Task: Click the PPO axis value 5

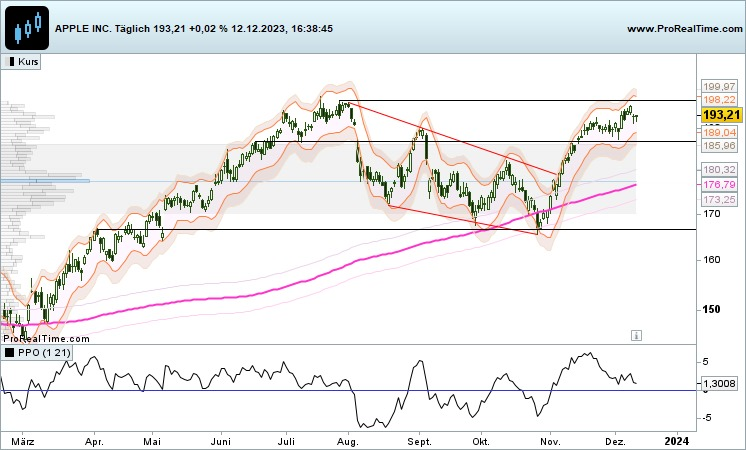Action: click(706, 362)
